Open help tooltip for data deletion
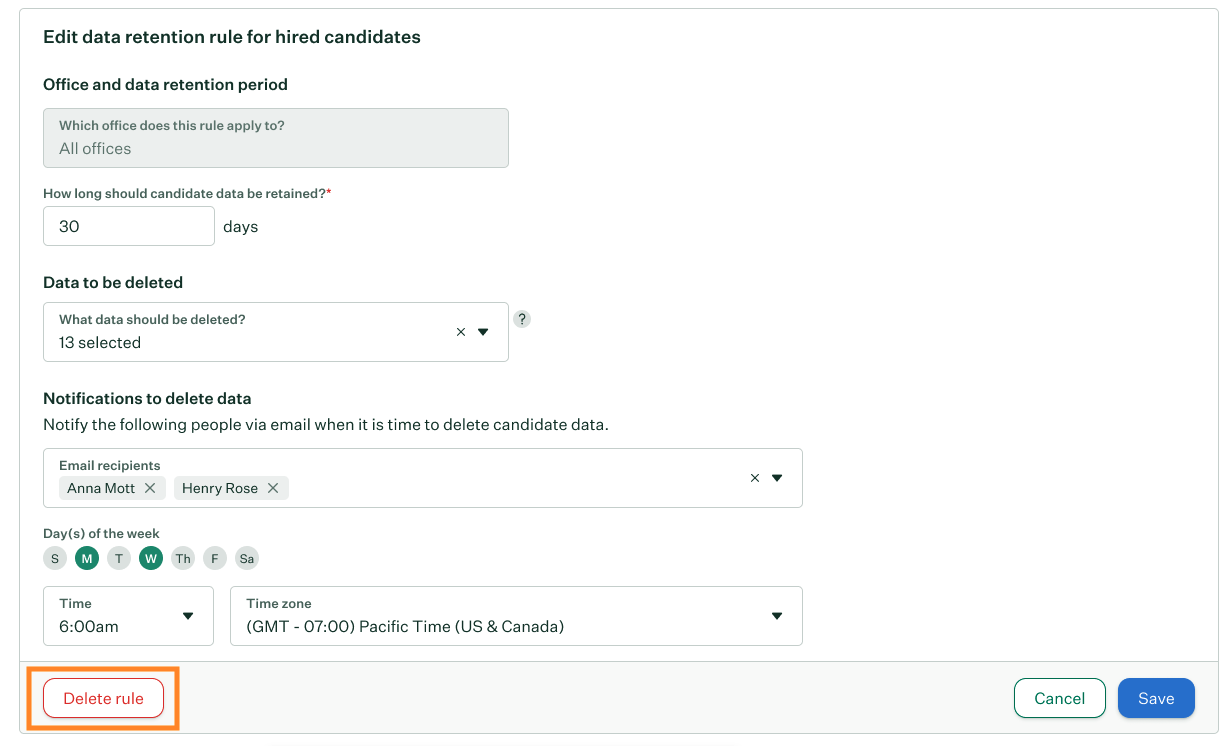1232x746 pixels. pyautogui.click(x=522, y=319)
